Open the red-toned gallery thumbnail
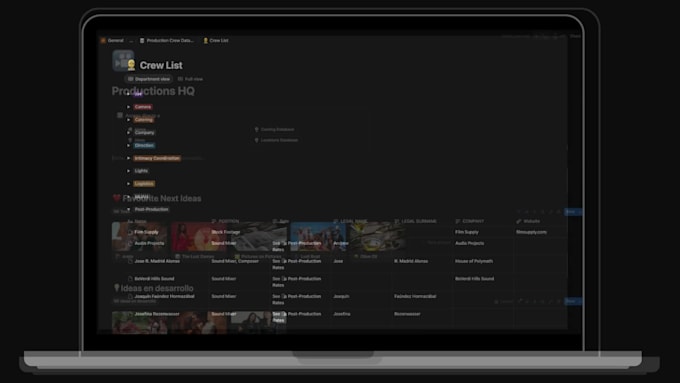 point(199,237)
